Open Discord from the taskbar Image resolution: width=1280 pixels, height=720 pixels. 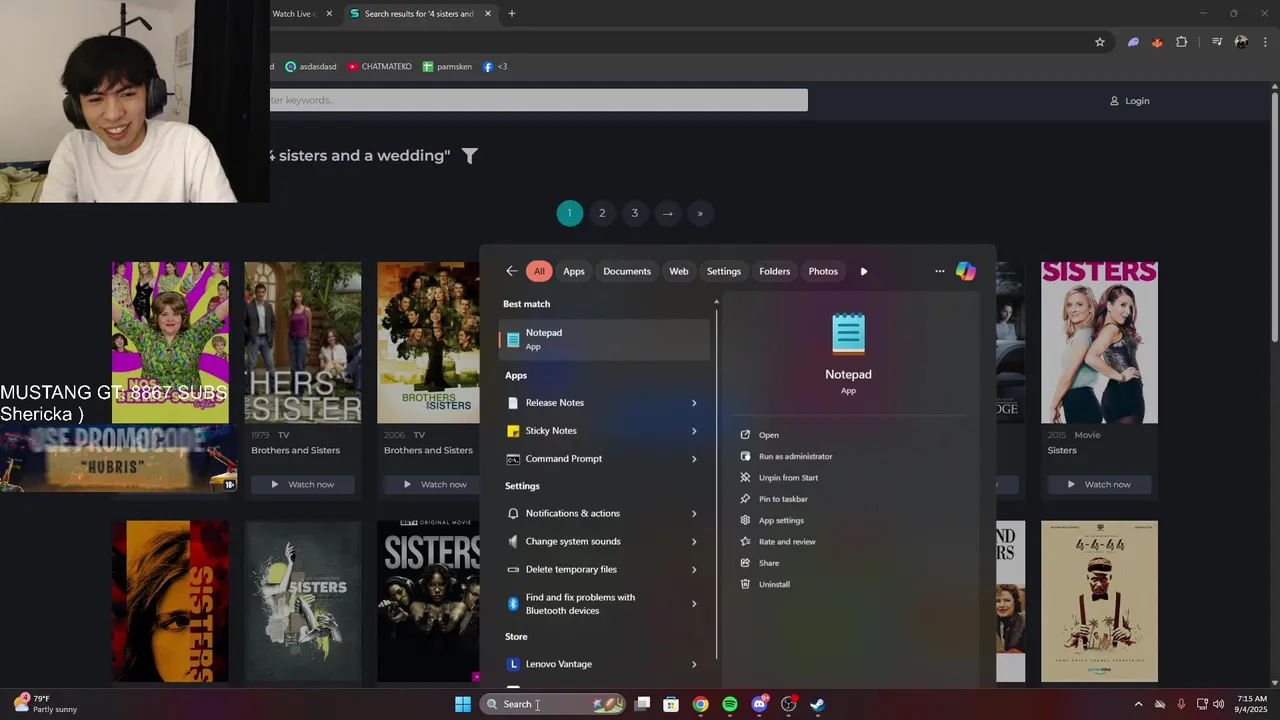tap(759, 704)
